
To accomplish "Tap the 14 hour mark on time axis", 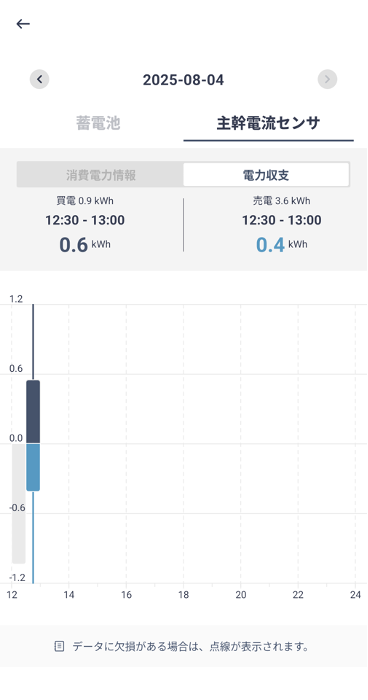I will coord(69,595).
